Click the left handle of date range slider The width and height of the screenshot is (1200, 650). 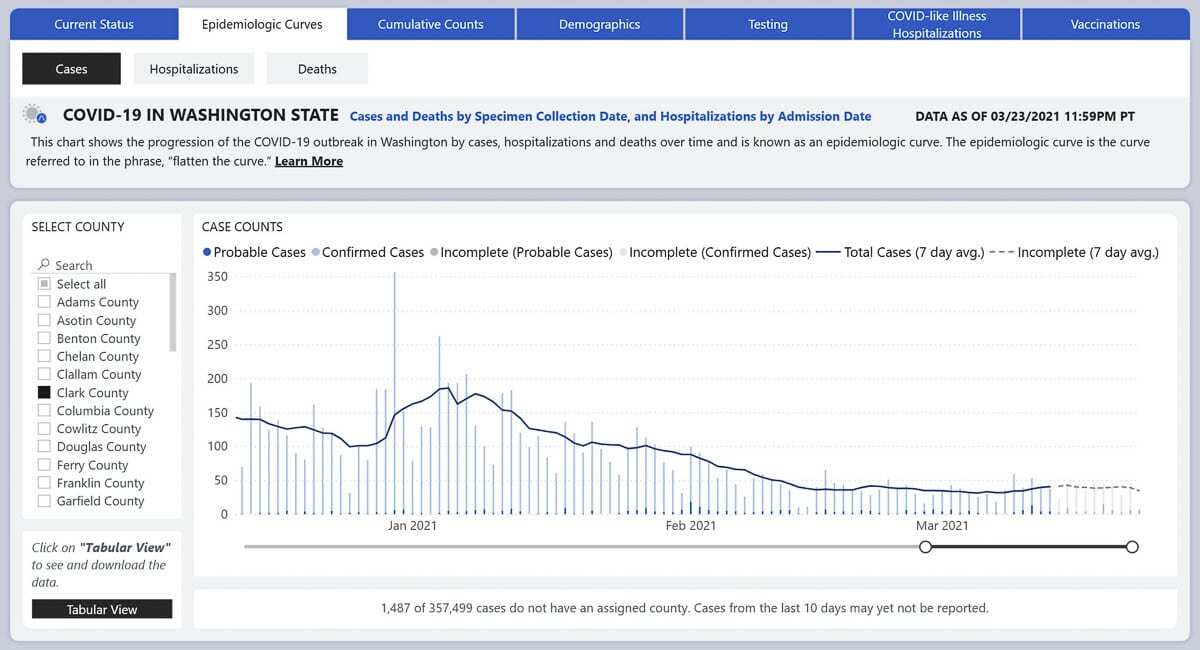tap(925, 546)
